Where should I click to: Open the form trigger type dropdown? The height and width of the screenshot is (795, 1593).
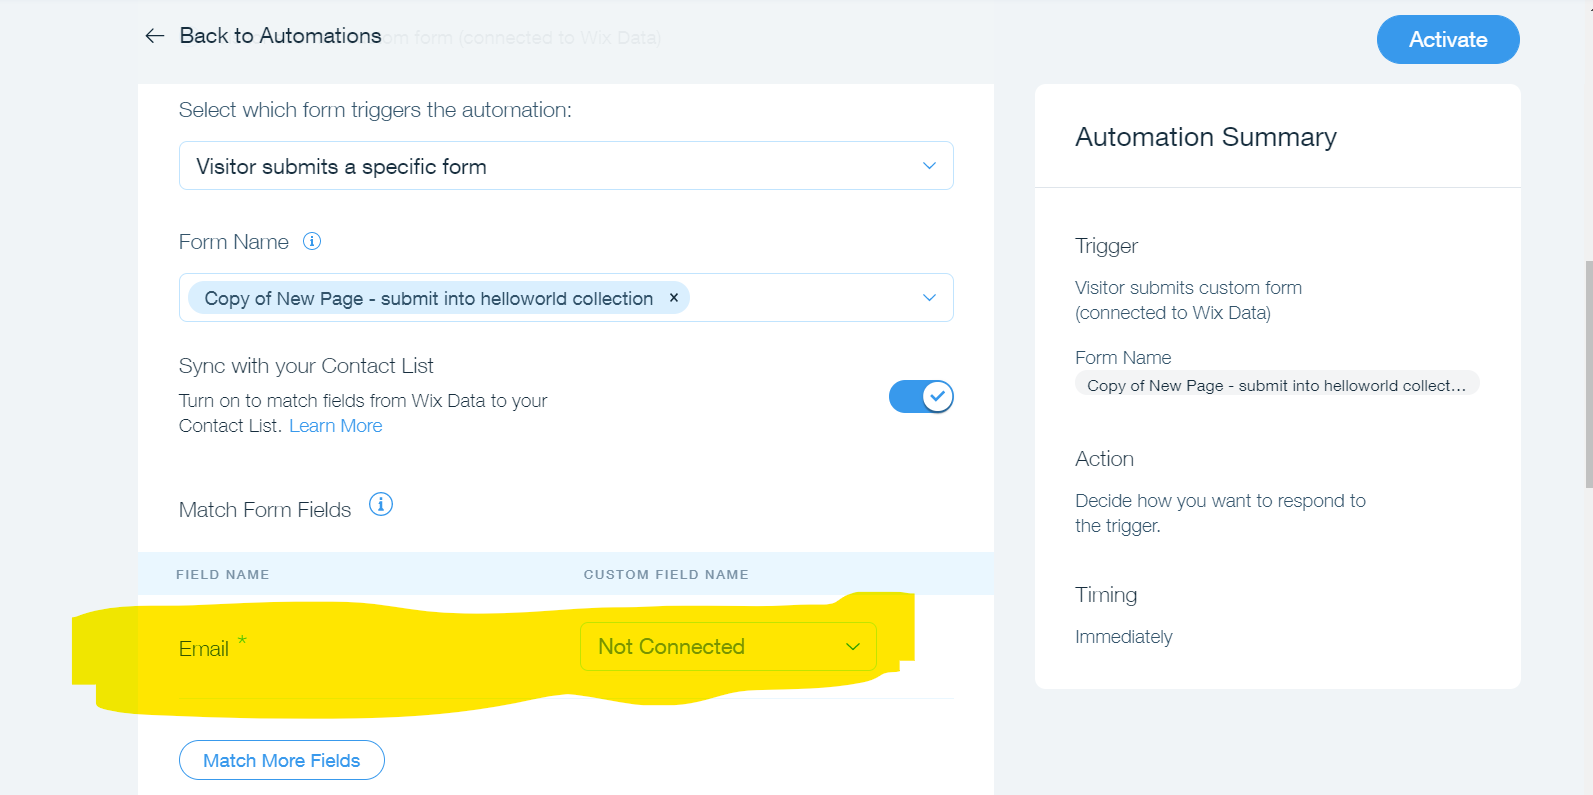pos(565,166)
